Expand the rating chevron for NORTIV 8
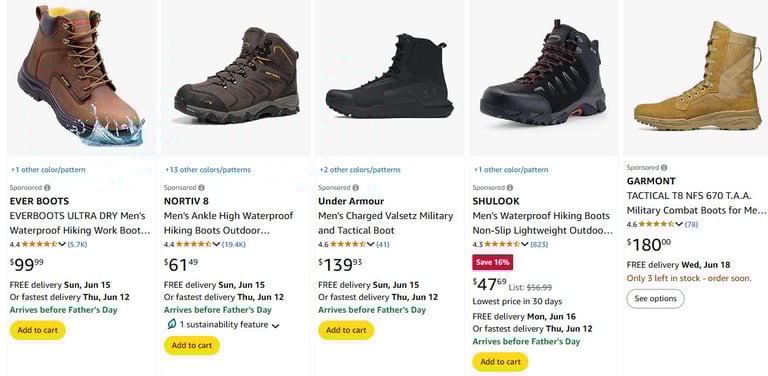 [x=216, y=244]
